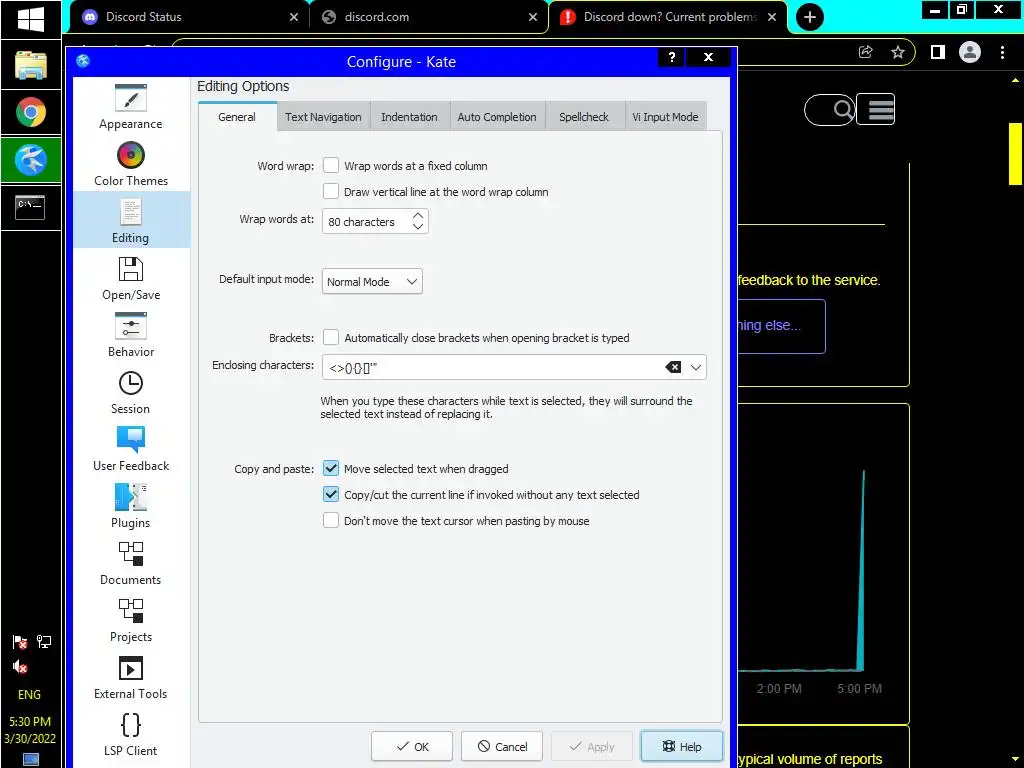
Task: Open the User Feedback settings page
Action: (131, 448)
